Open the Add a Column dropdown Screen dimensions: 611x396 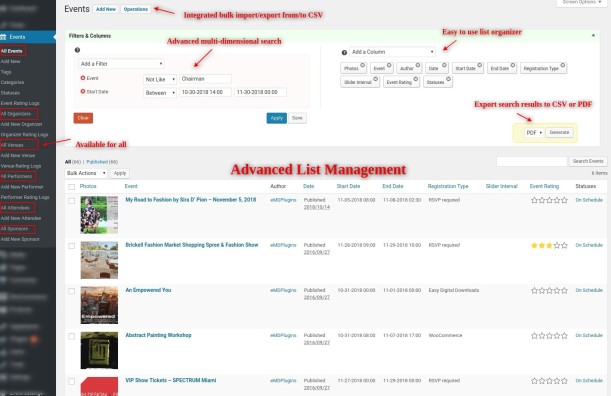pyautogui.click(x=392, y=52)
